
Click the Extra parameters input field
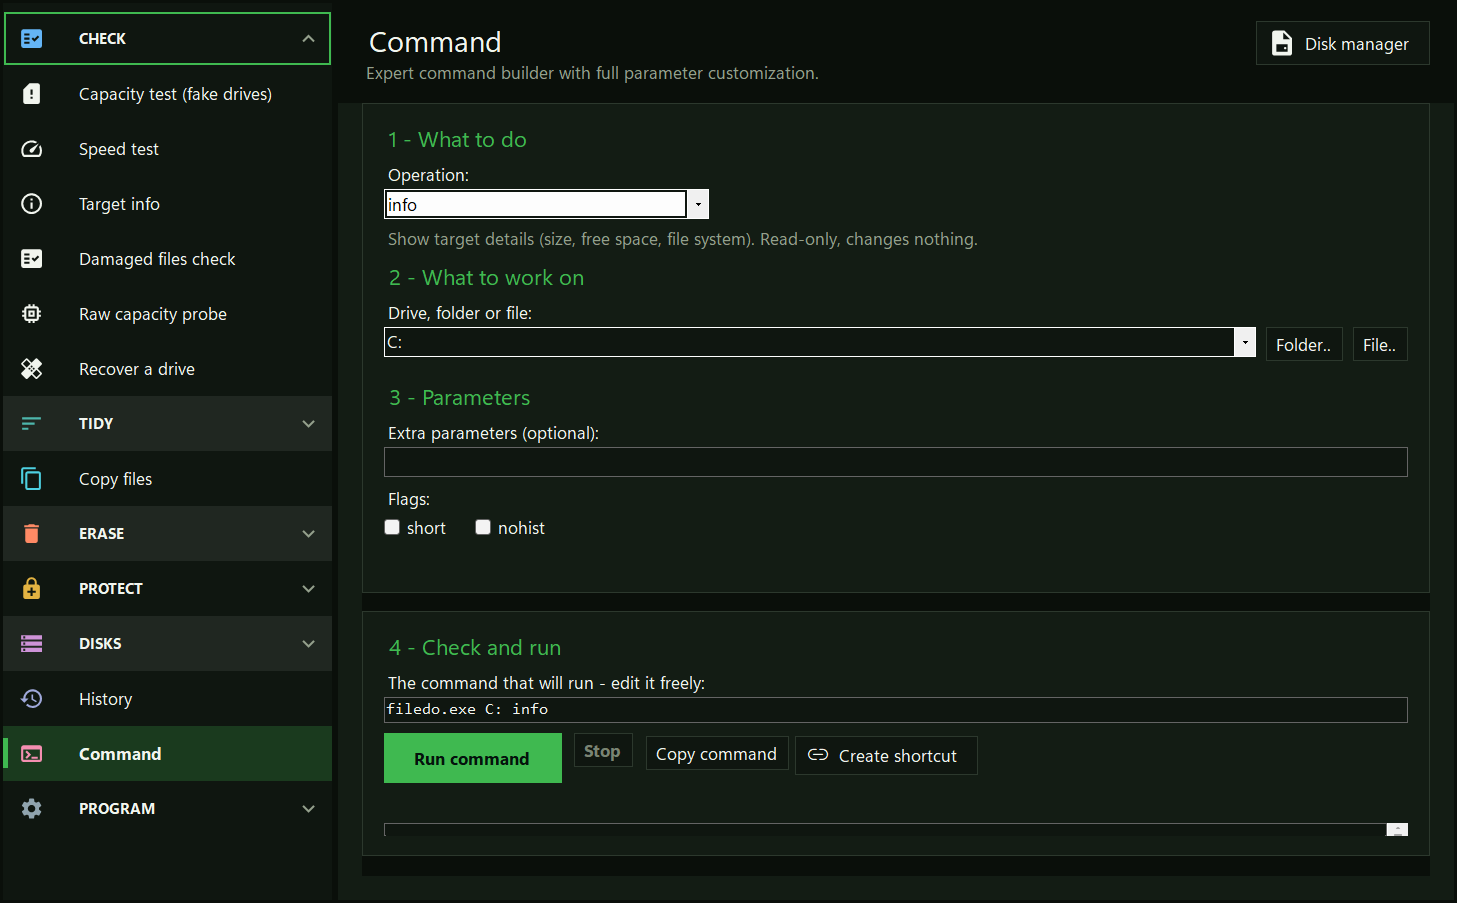click(896, 462)
